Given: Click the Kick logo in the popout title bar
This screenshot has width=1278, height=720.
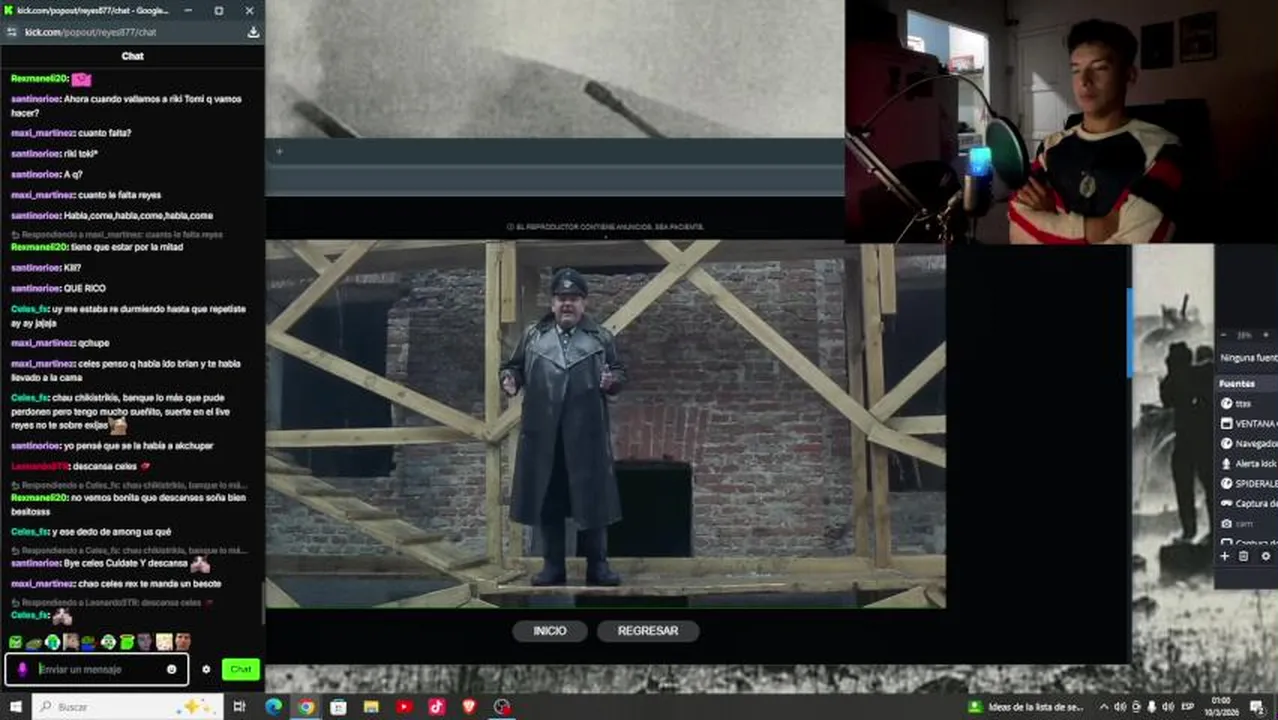Looking at the screenshot, I should (x=8, y=10).
